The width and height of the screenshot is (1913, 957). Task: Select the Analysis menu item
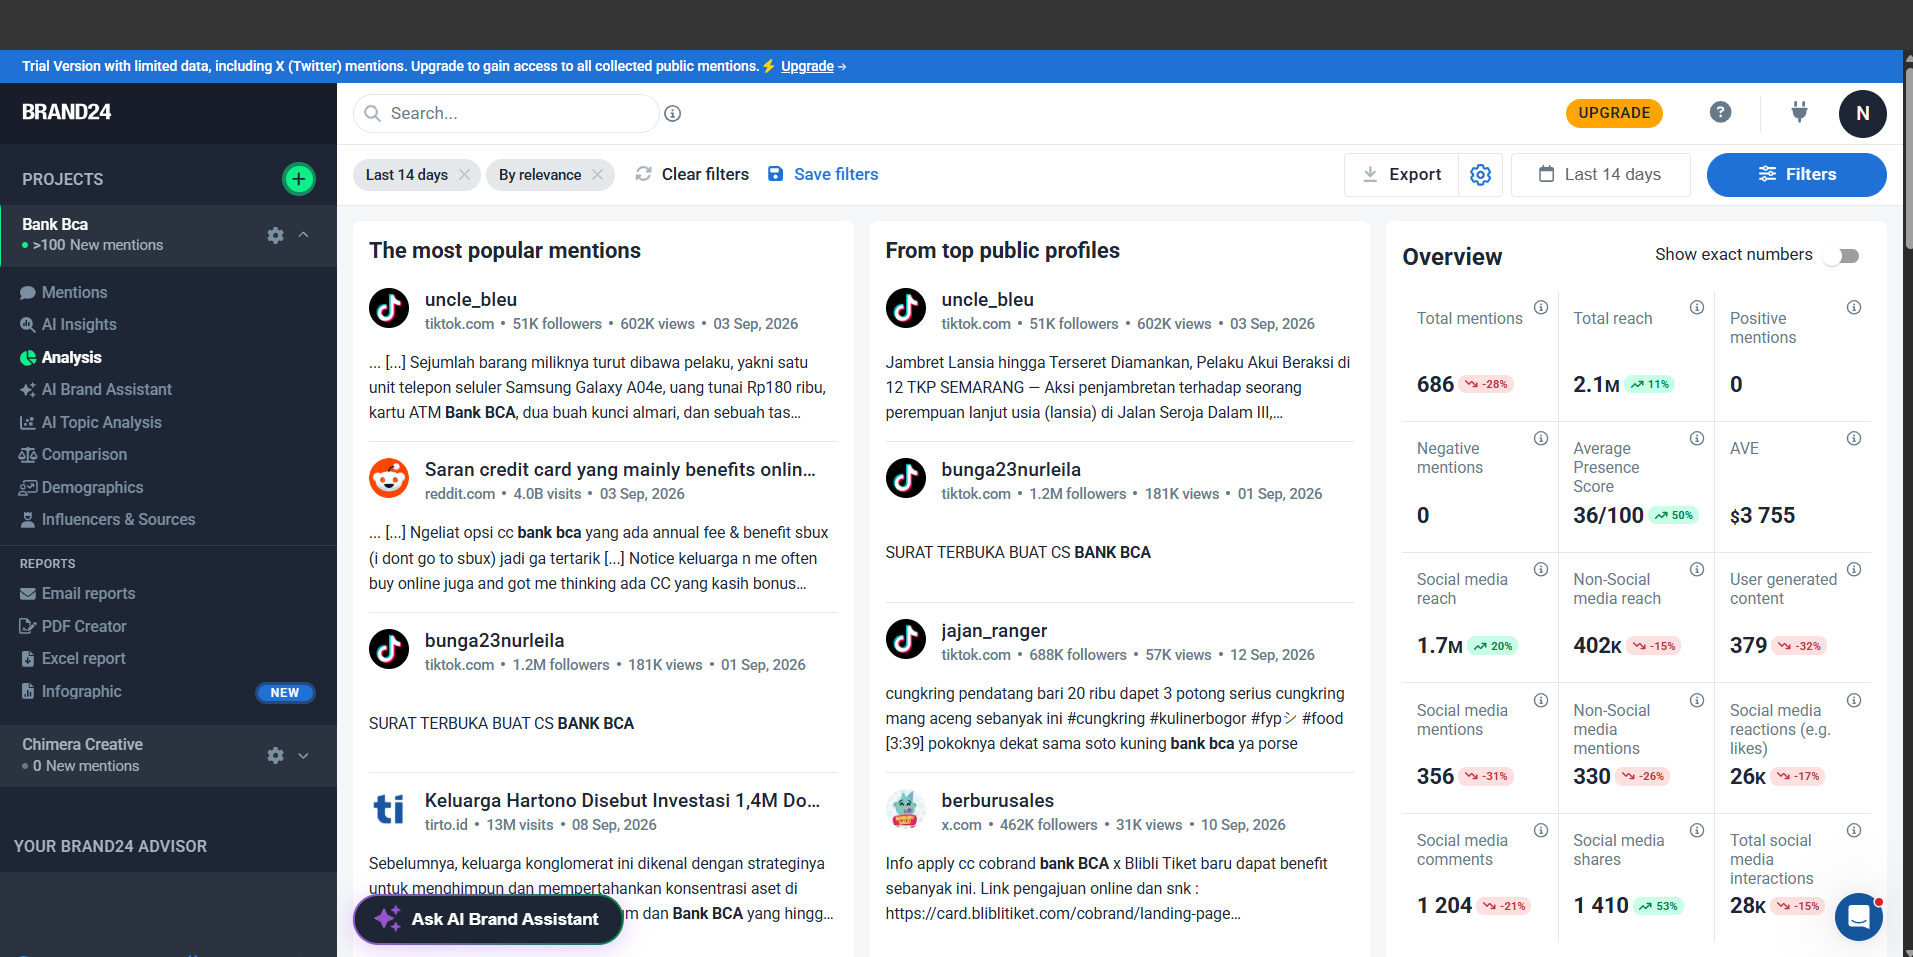point(71,357)
